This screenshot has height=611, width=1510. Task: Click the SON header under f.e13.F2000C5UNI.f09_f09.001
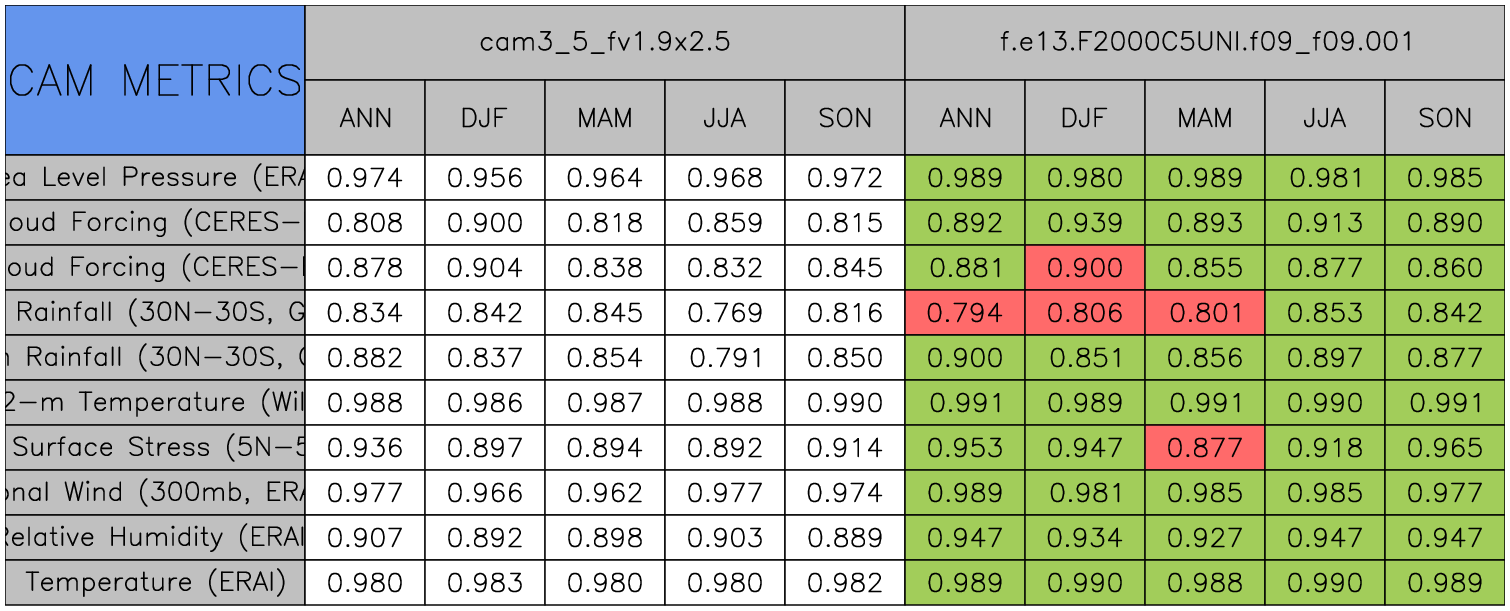click(x=1445, y=118)
